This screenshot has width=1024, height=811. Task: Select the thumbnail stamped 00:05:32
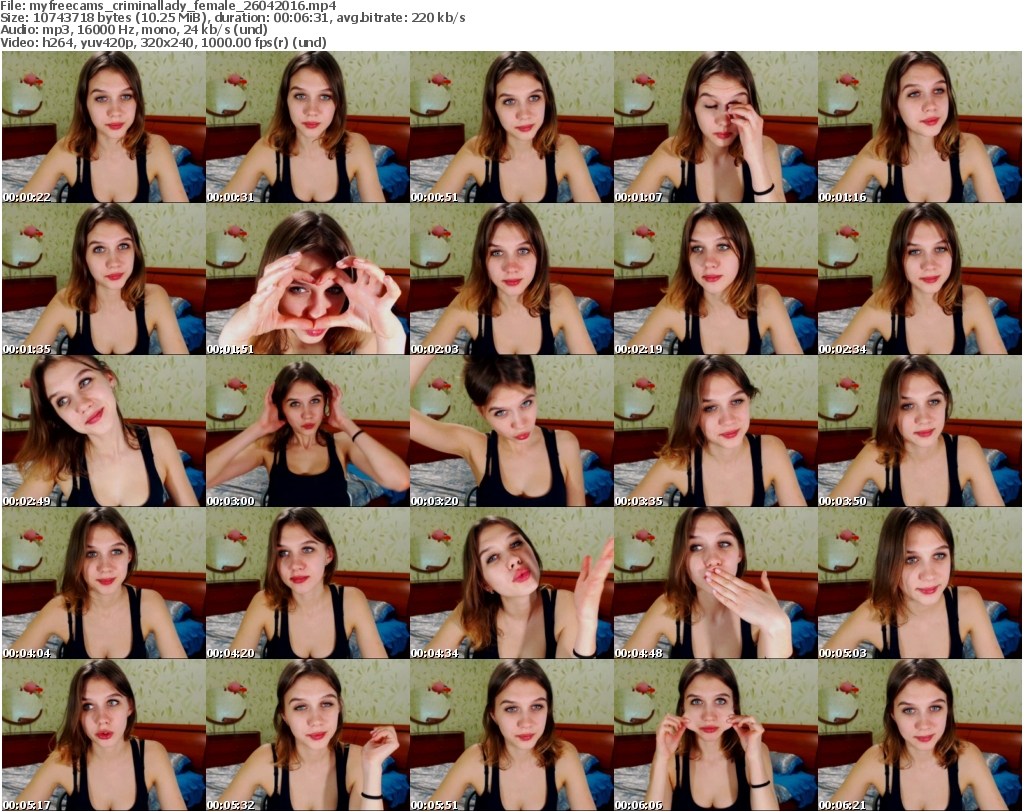[308, 735]
